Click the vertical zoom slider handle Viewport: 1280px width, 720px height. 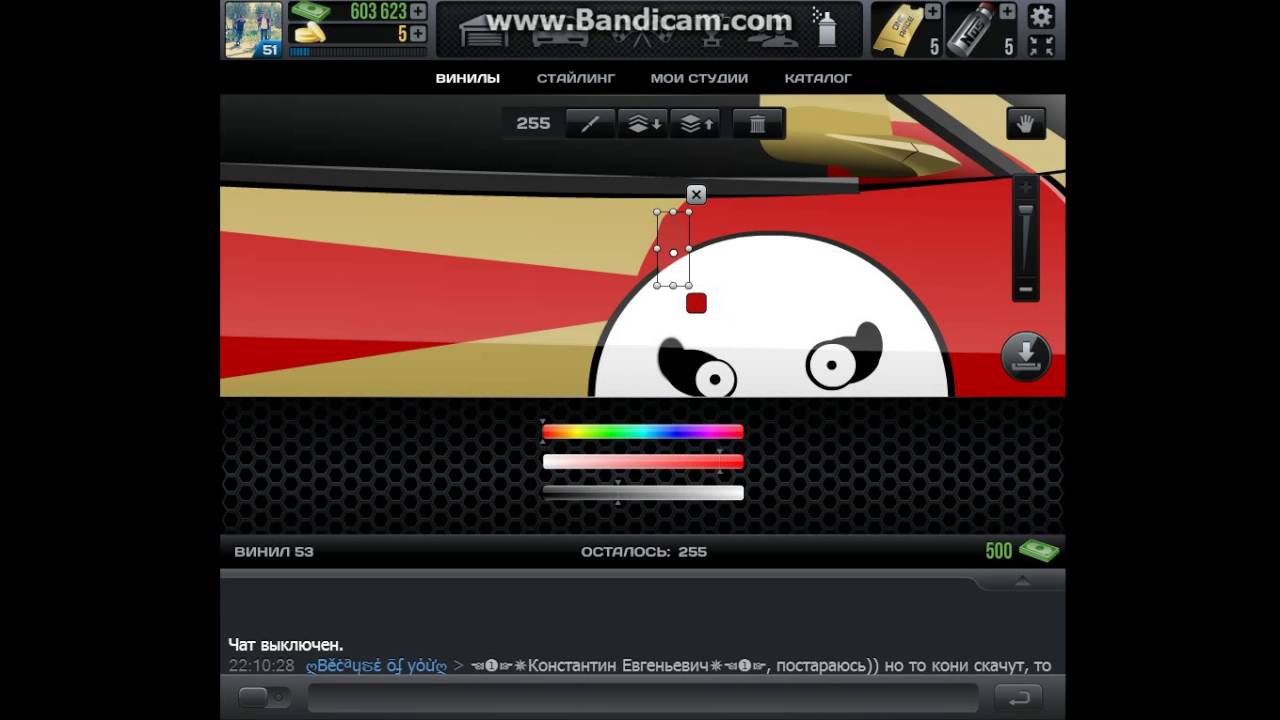pyautogui.click(x=1025, y=210)
